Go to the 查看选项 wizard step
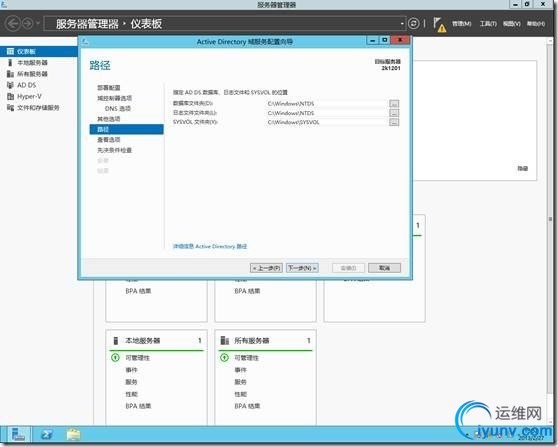The image size is (558, 447). click(109, 140)
